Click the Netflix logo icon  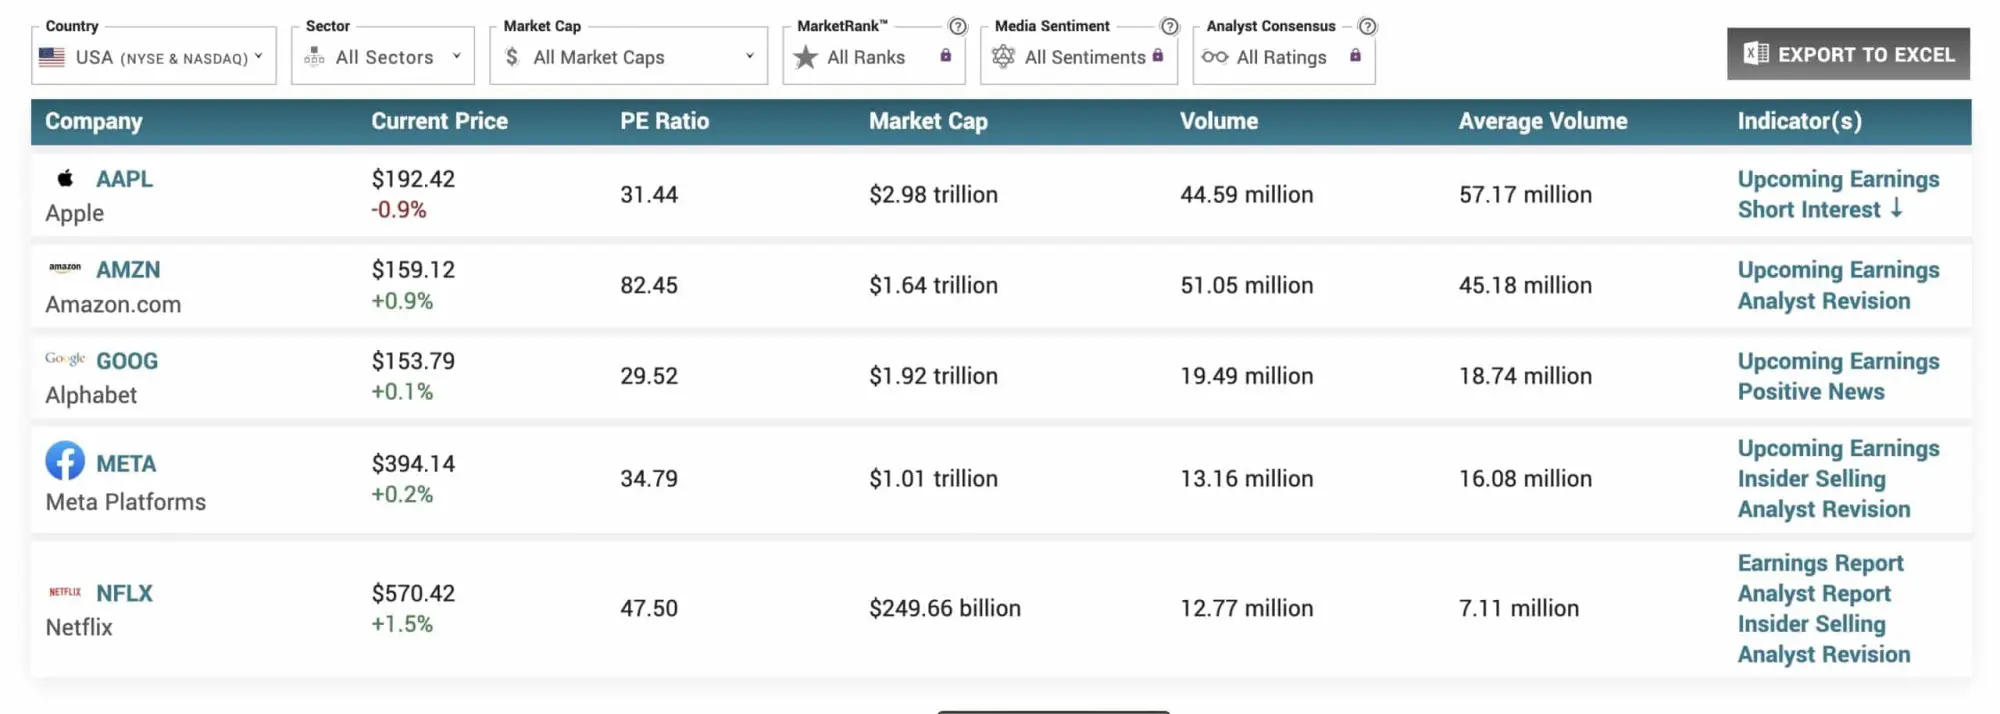(x=63, y=592)
